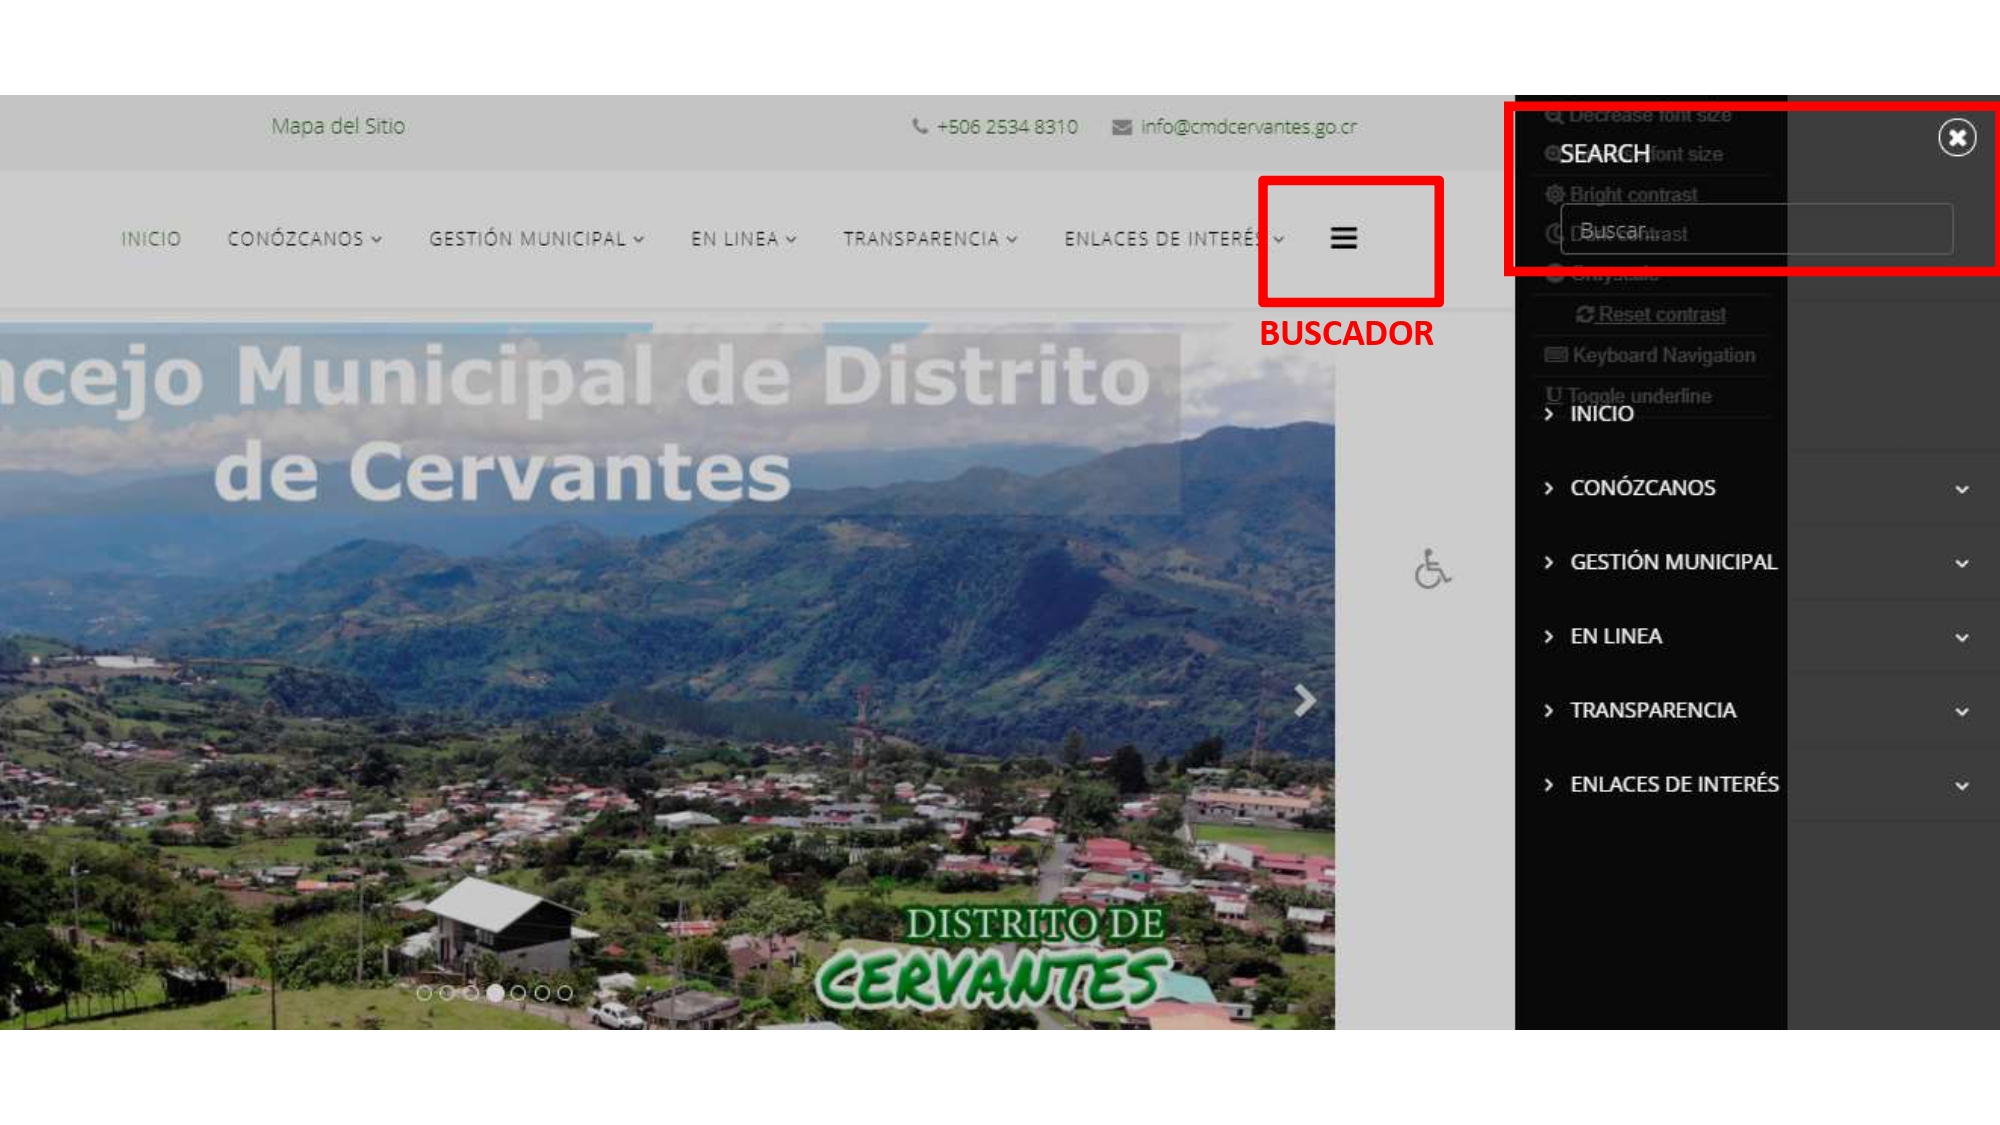
Task: Select the first slide indicator dot
Action: coord(424,993)
